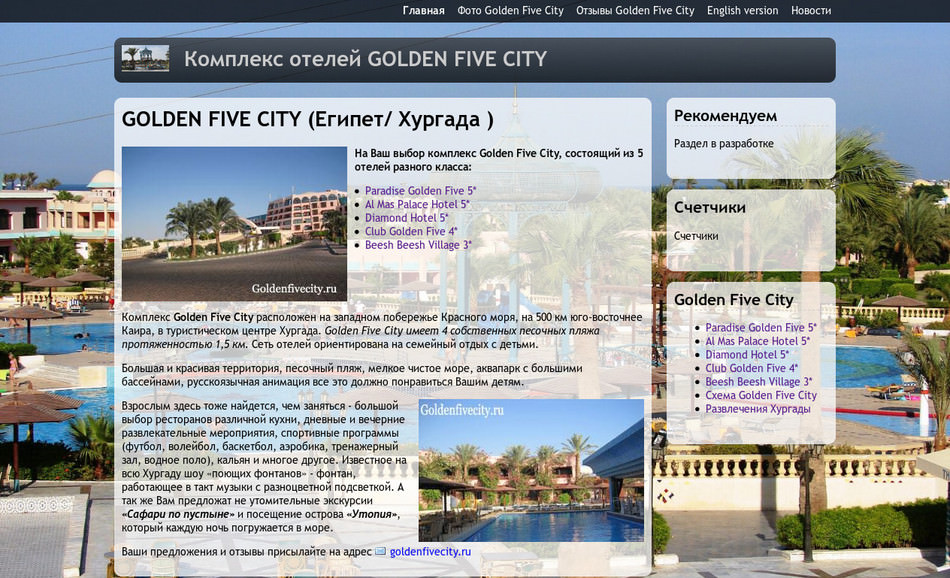The width and height of the screenshot is (950, 578).
Task: Open Diamond Hotel 5* link in article
Action: (x=406, y=218)
